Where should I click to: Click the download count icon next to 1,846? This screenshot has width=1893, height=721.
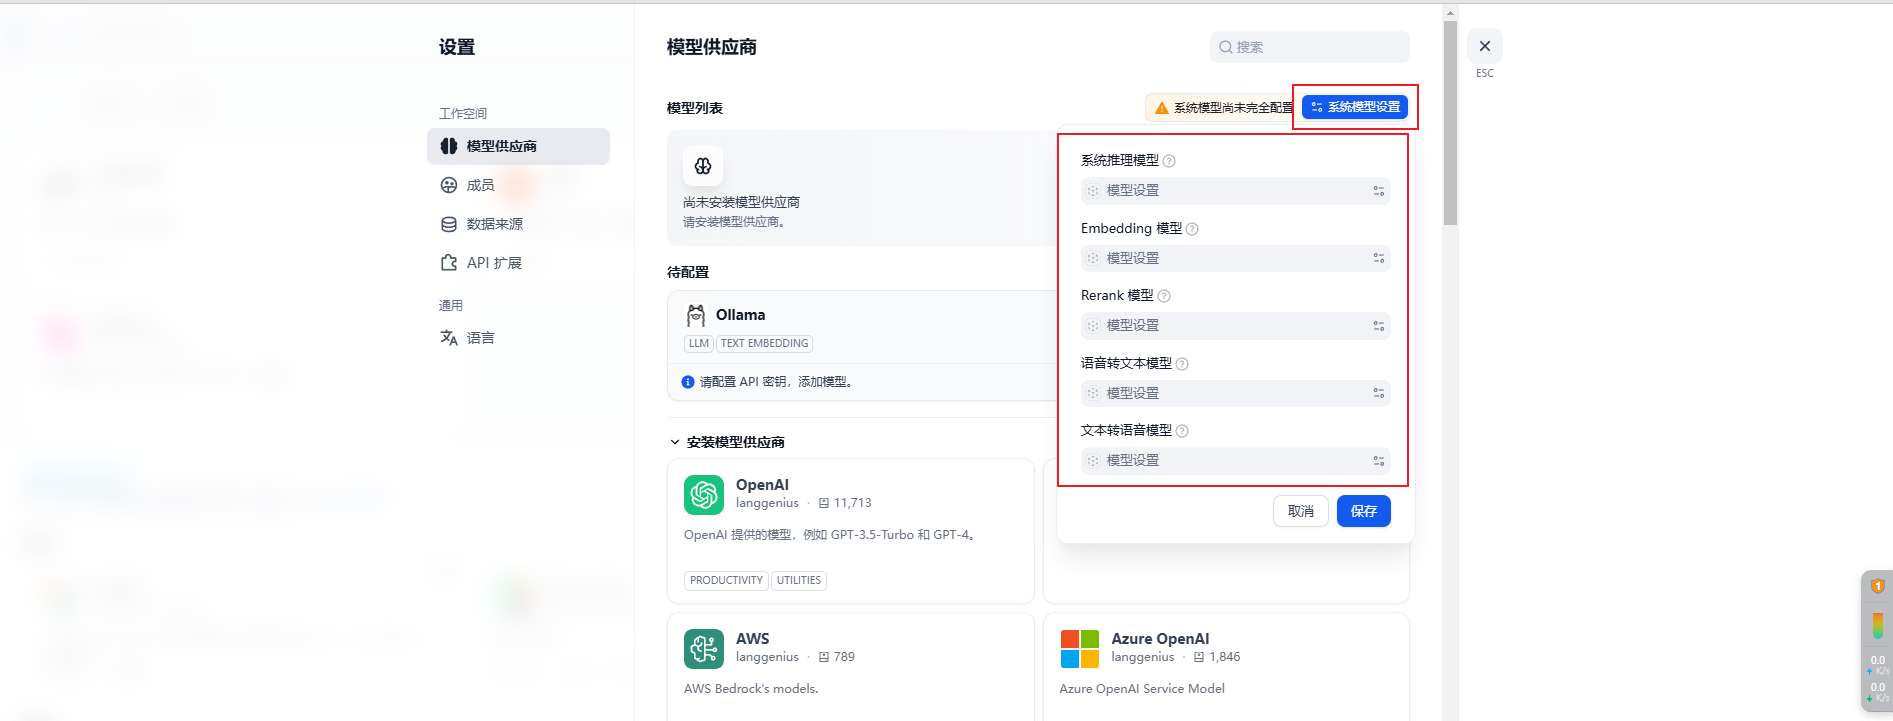click(x=1199, y=657)
